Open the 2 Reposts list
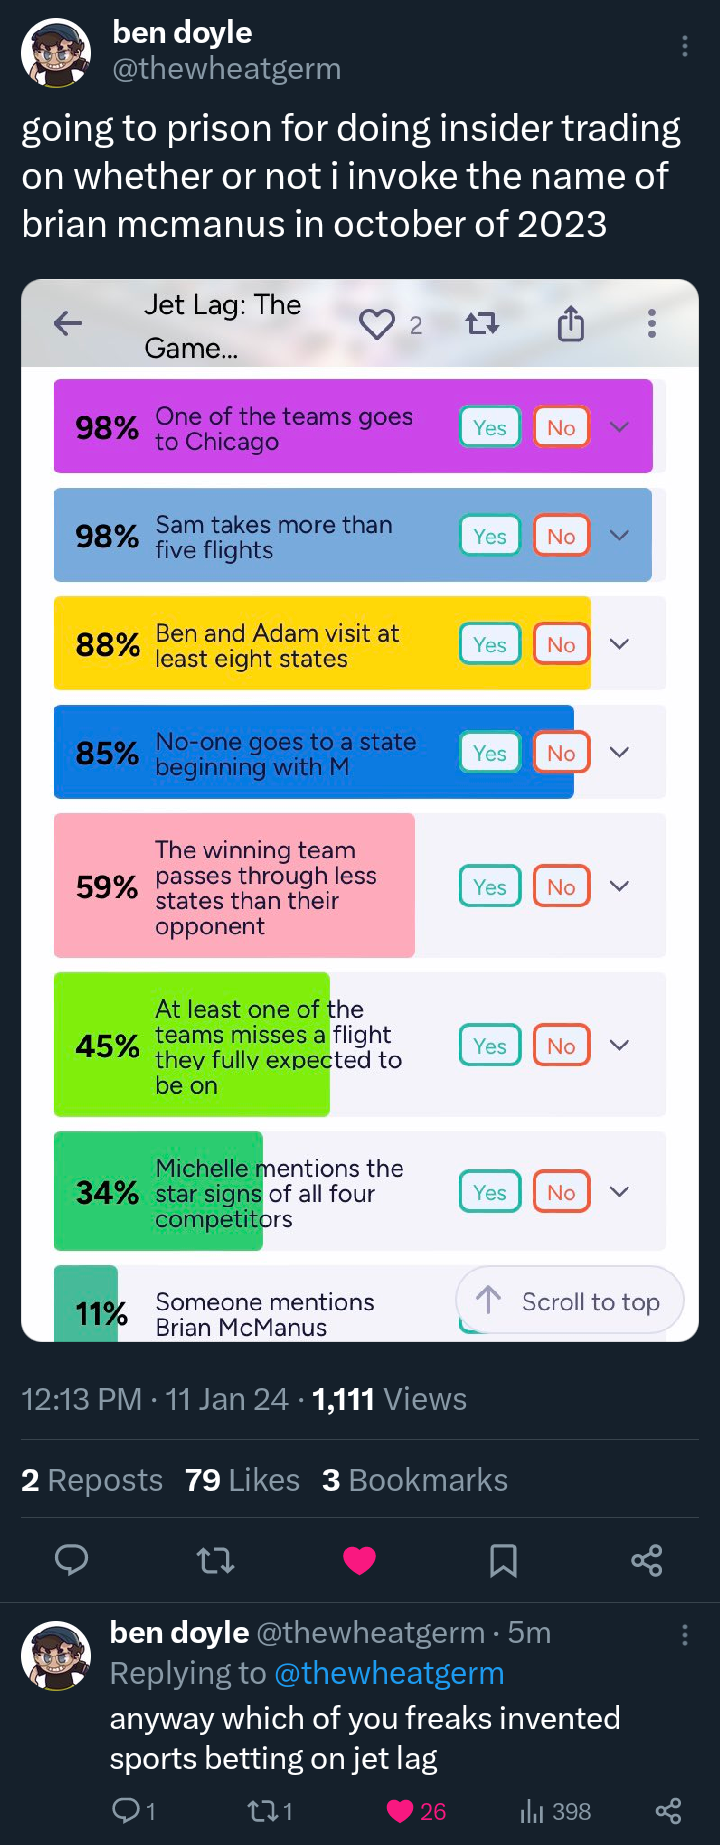Viewport: 720px width, 1845px height. (92, 1480)
